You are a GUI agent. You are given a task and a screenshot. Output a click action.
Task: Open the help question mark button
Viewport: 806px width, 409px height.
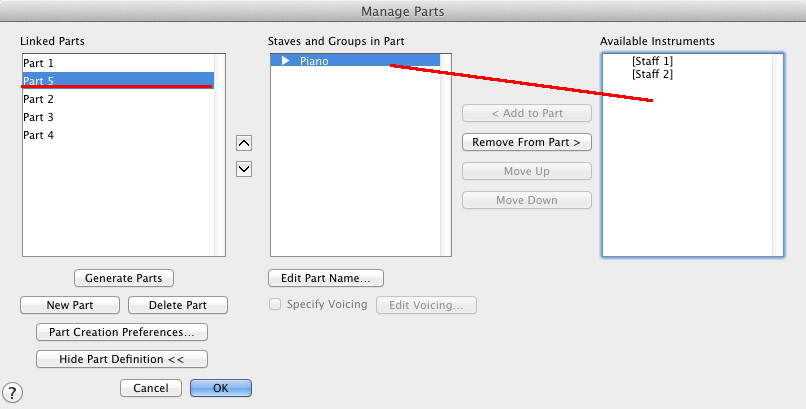[x=13, y=393]
